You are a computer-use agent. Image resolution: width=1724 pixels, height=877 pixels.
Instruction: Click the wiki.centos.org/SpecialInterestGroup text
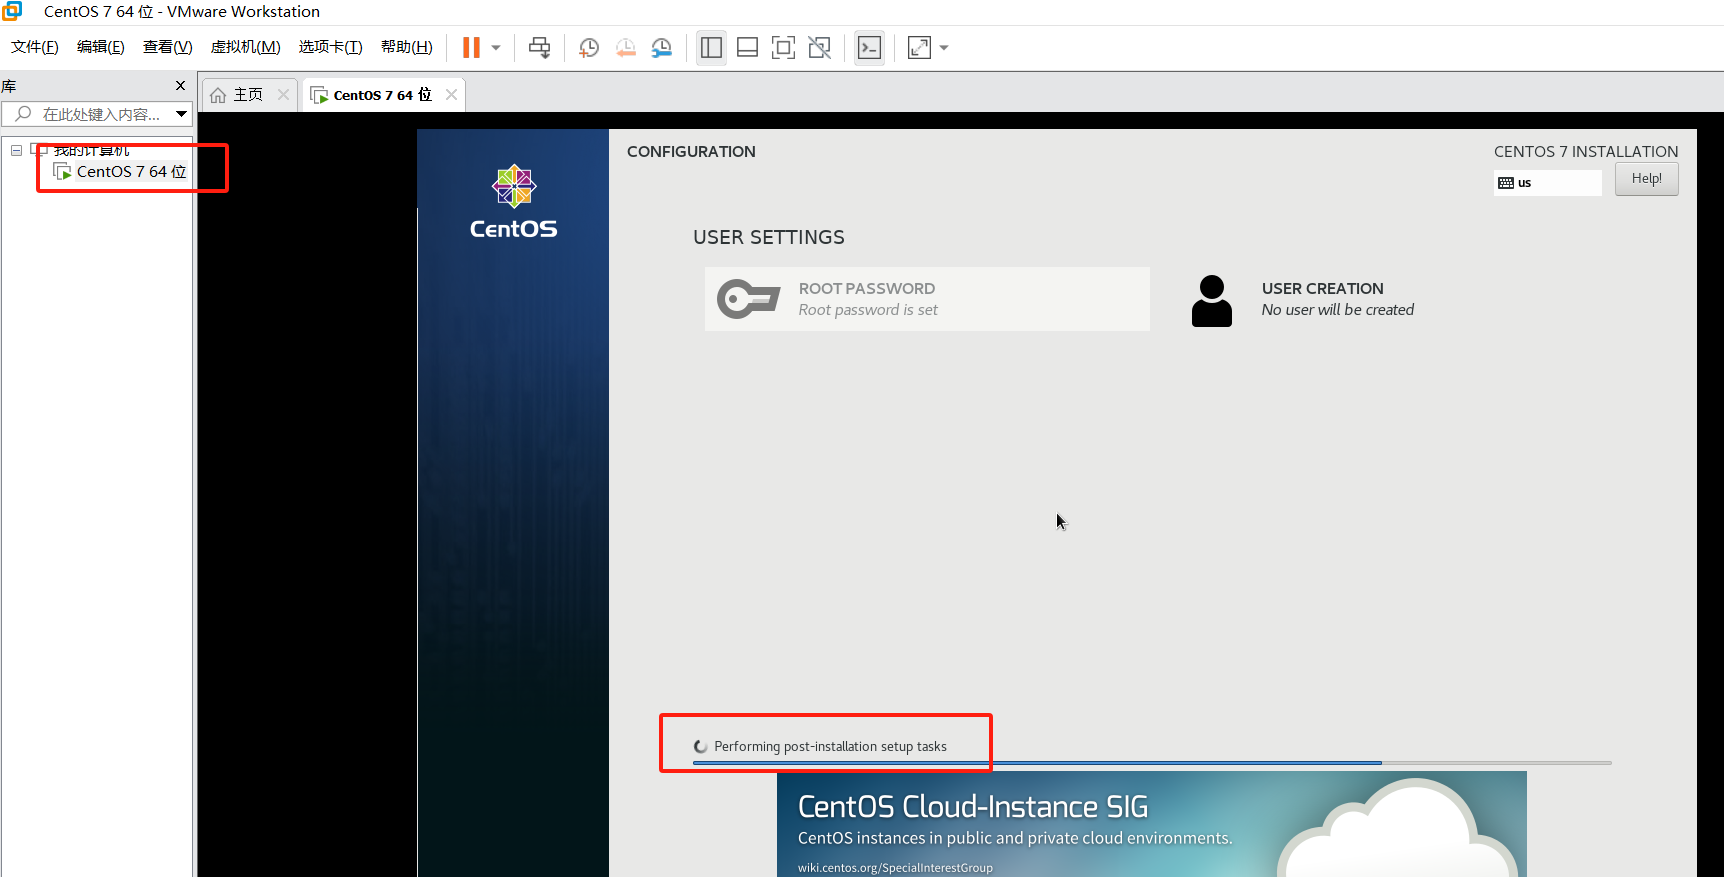[895, 868]
